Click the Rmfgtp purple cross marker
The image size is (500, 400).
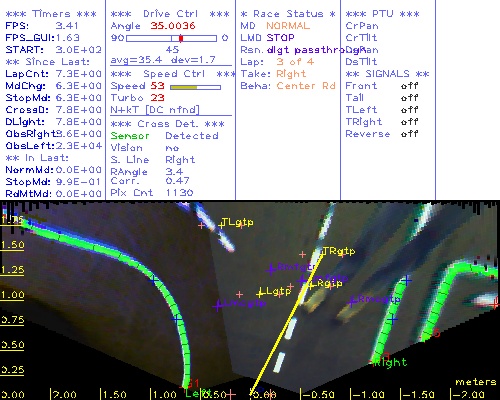coord(271,269)
